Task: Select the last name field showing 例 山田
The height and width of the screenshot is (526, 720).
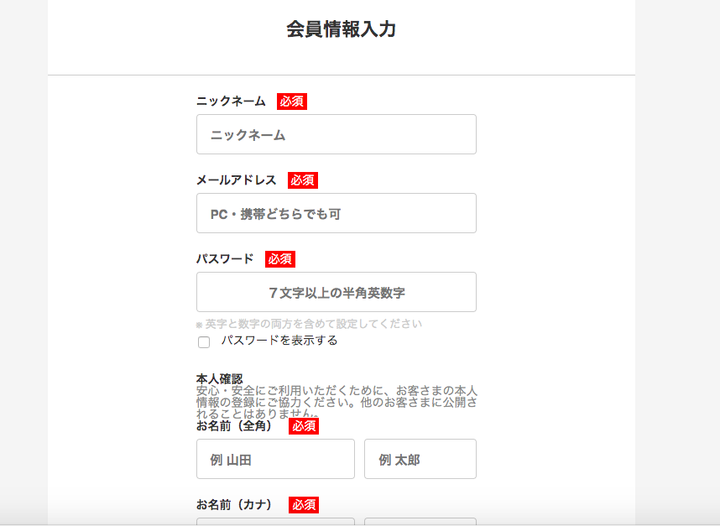Action: tap(275, 459)
